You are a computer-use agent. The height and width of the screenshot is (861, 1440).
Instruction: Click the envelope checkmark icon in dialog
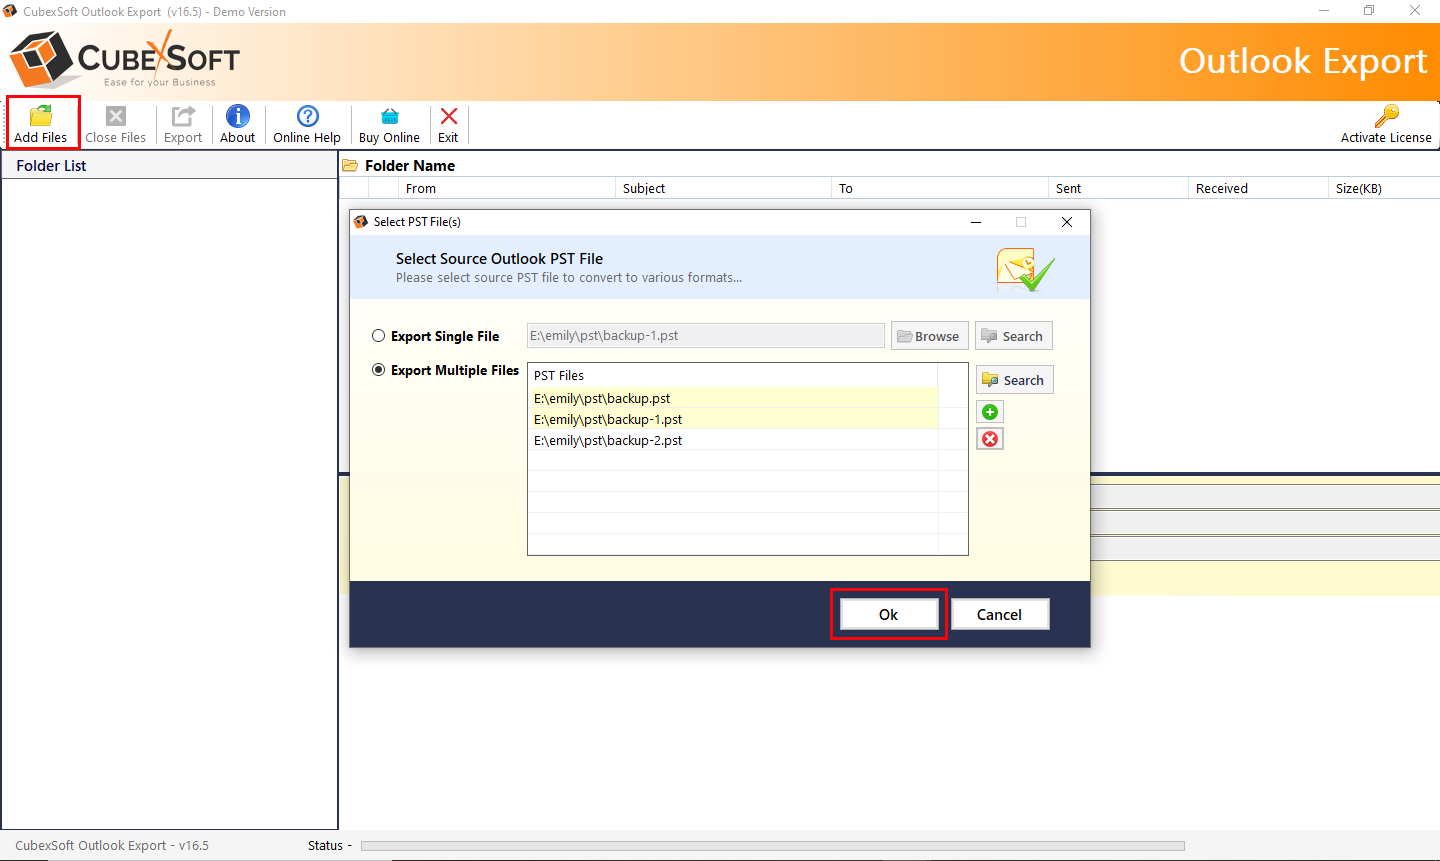pyautogui.click(x=1025, y=269)
